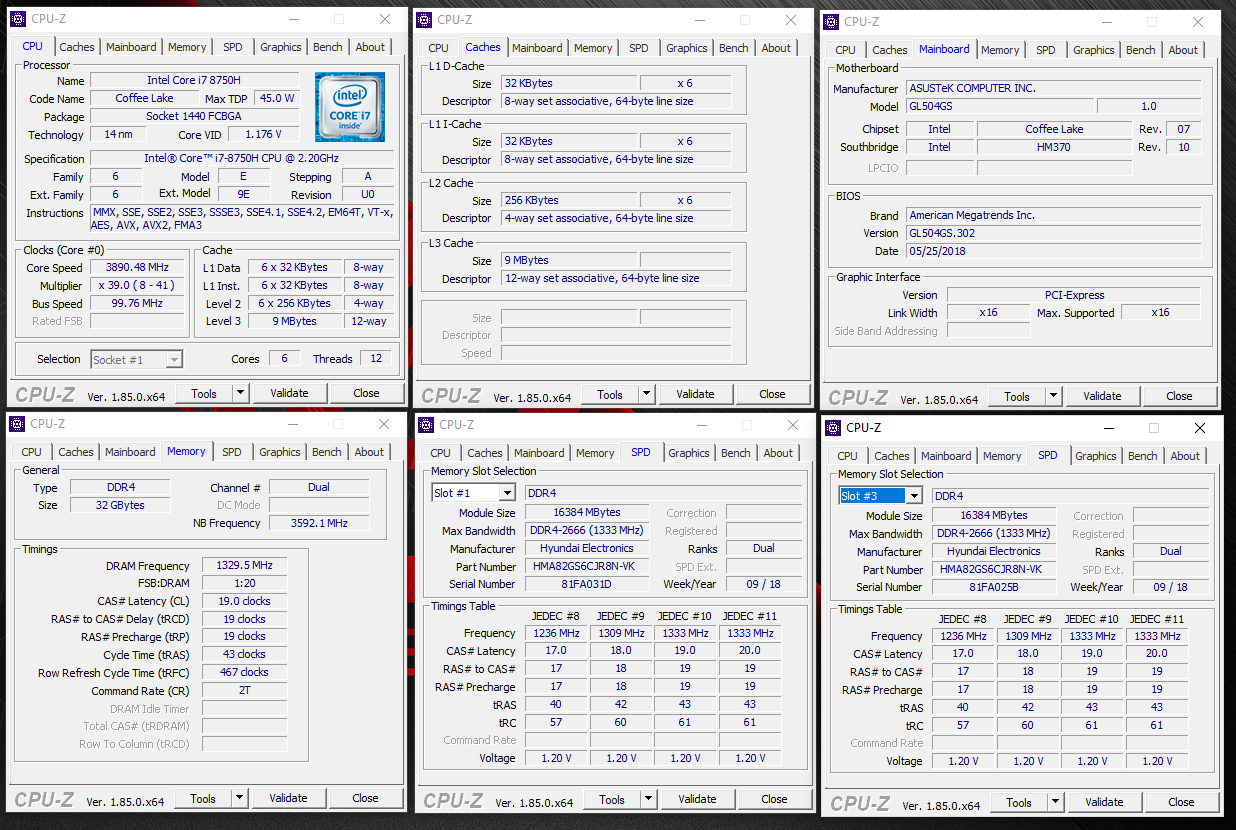This screenshot has height=830, width=1236.
Task: Switch to Caches tab in Slot #1 SPD window
Action: point(485,453)
